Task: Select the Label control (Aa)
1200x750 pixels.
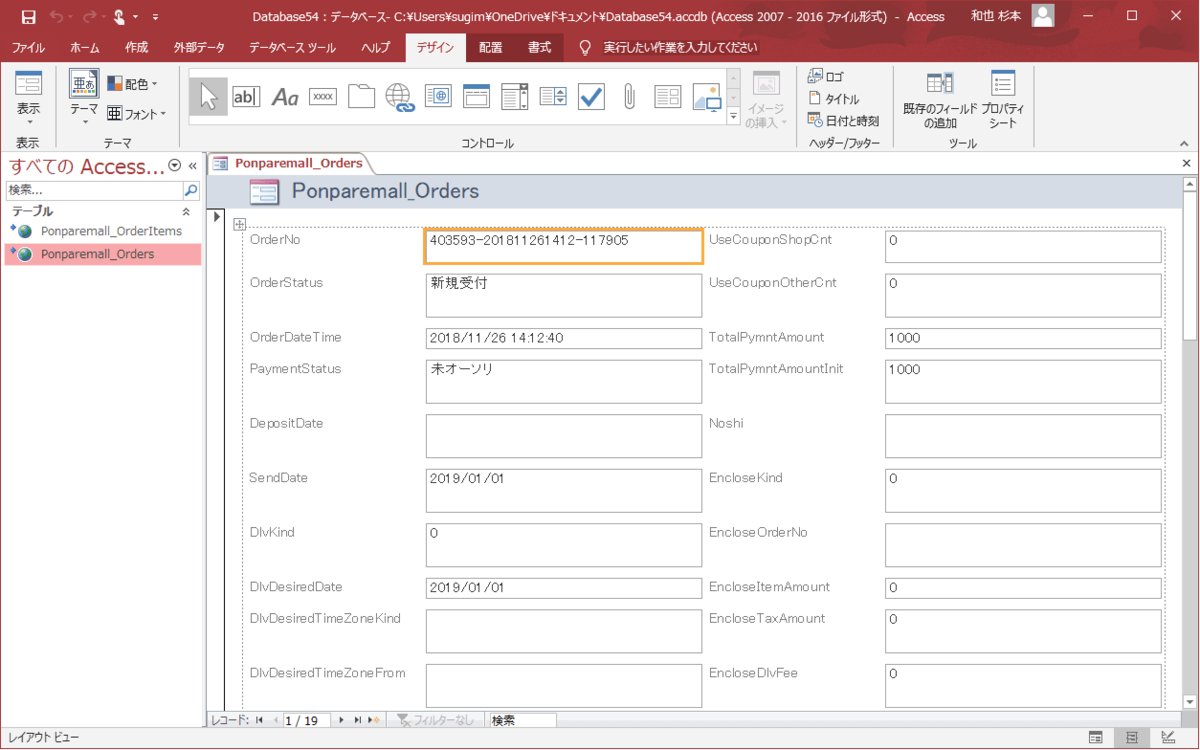Action: pyautogui.click(x=285, y=96)
